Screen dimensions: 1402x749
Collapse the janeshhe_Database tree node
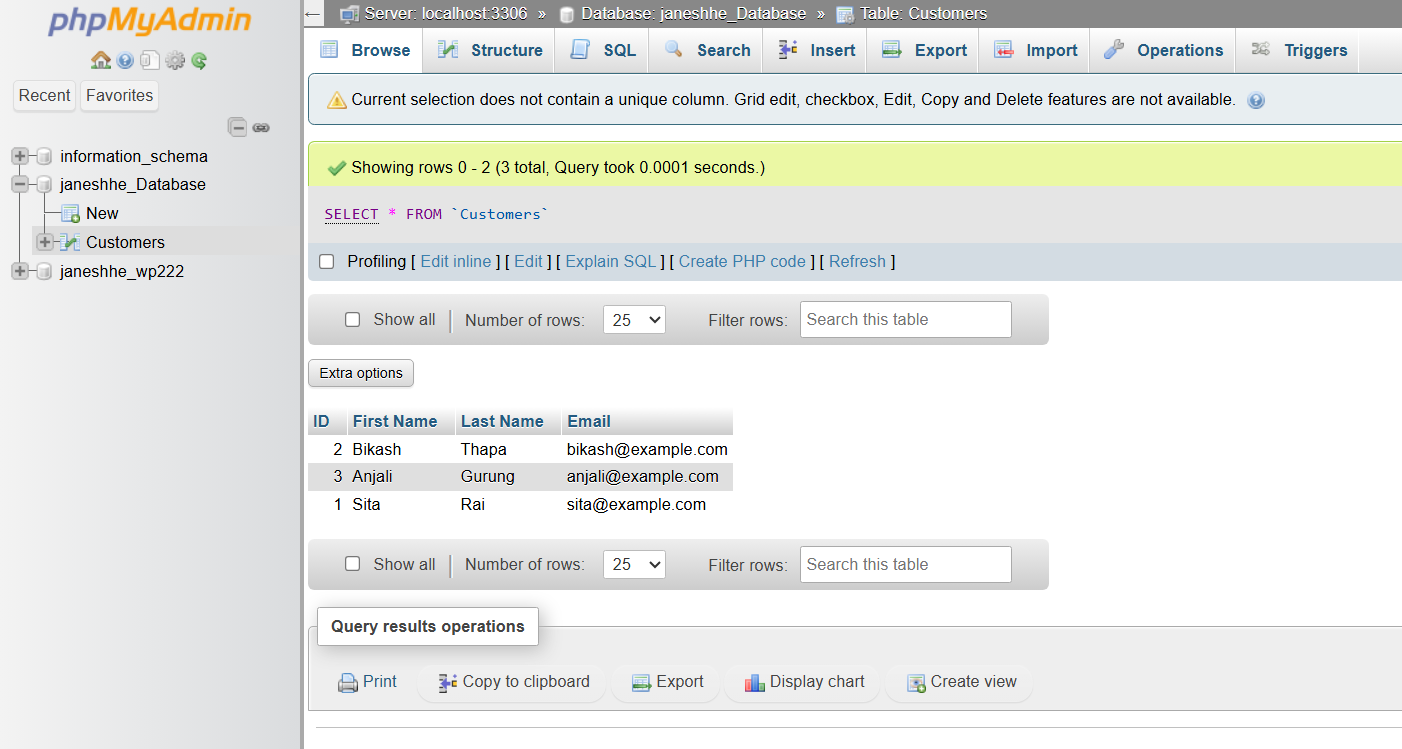20,184
